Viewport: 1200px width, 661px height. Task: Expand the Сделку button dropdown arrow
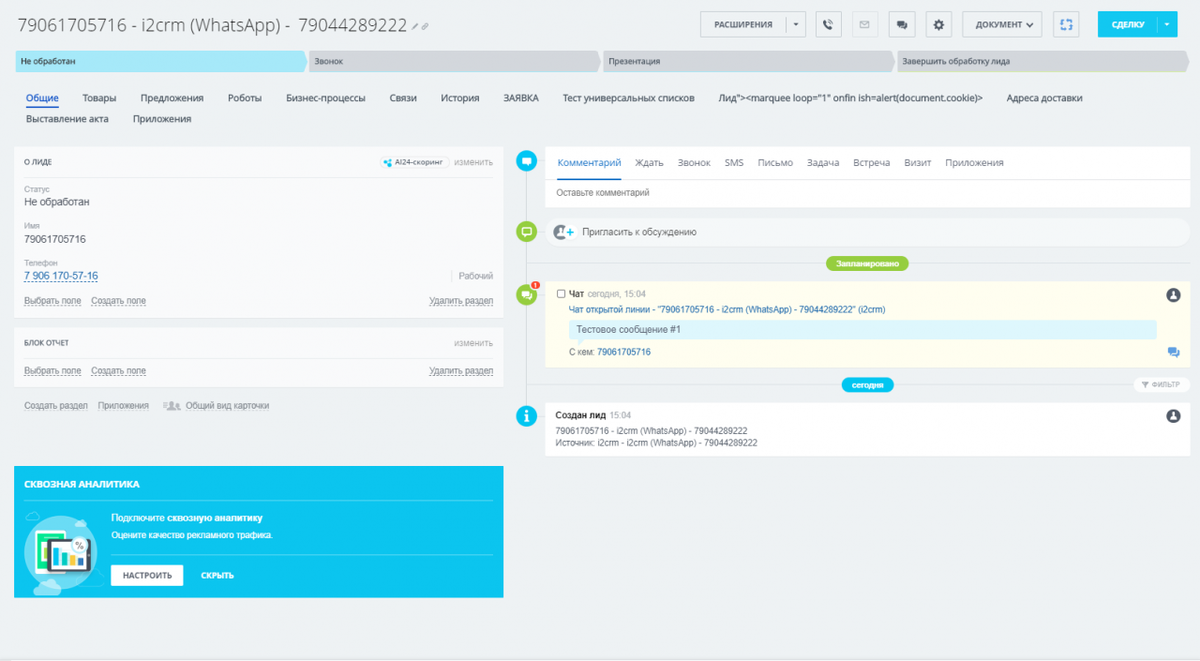(1167, 24)
